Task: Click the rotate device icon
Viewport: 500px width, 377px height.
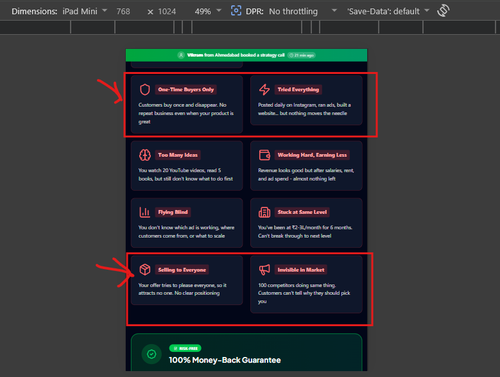Action: pyautogui.click(x=443, y=11)
